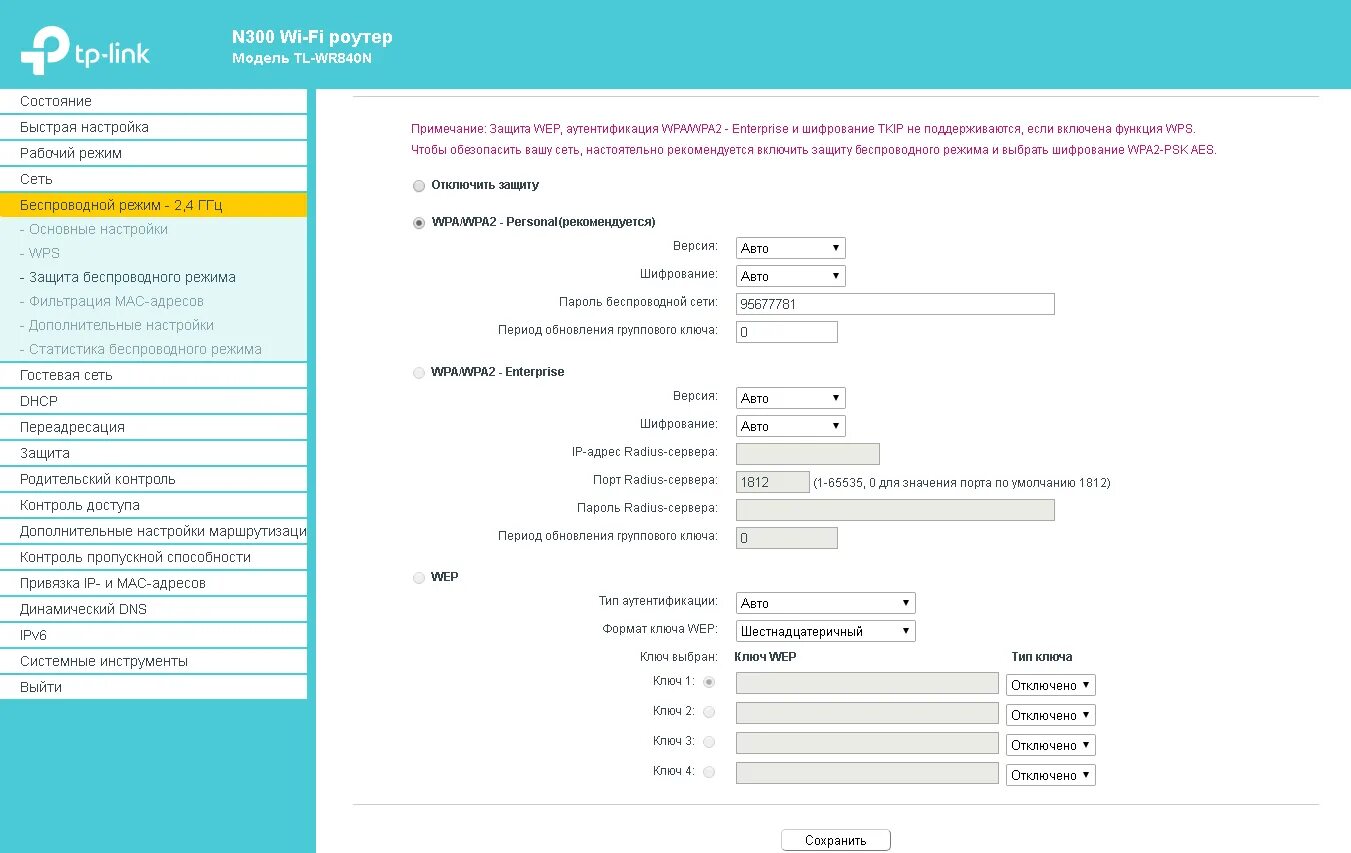Open key type dropdown for Ключ 1
Image resolution: width=1351 pixels, height=853 pixels.
1051,685
